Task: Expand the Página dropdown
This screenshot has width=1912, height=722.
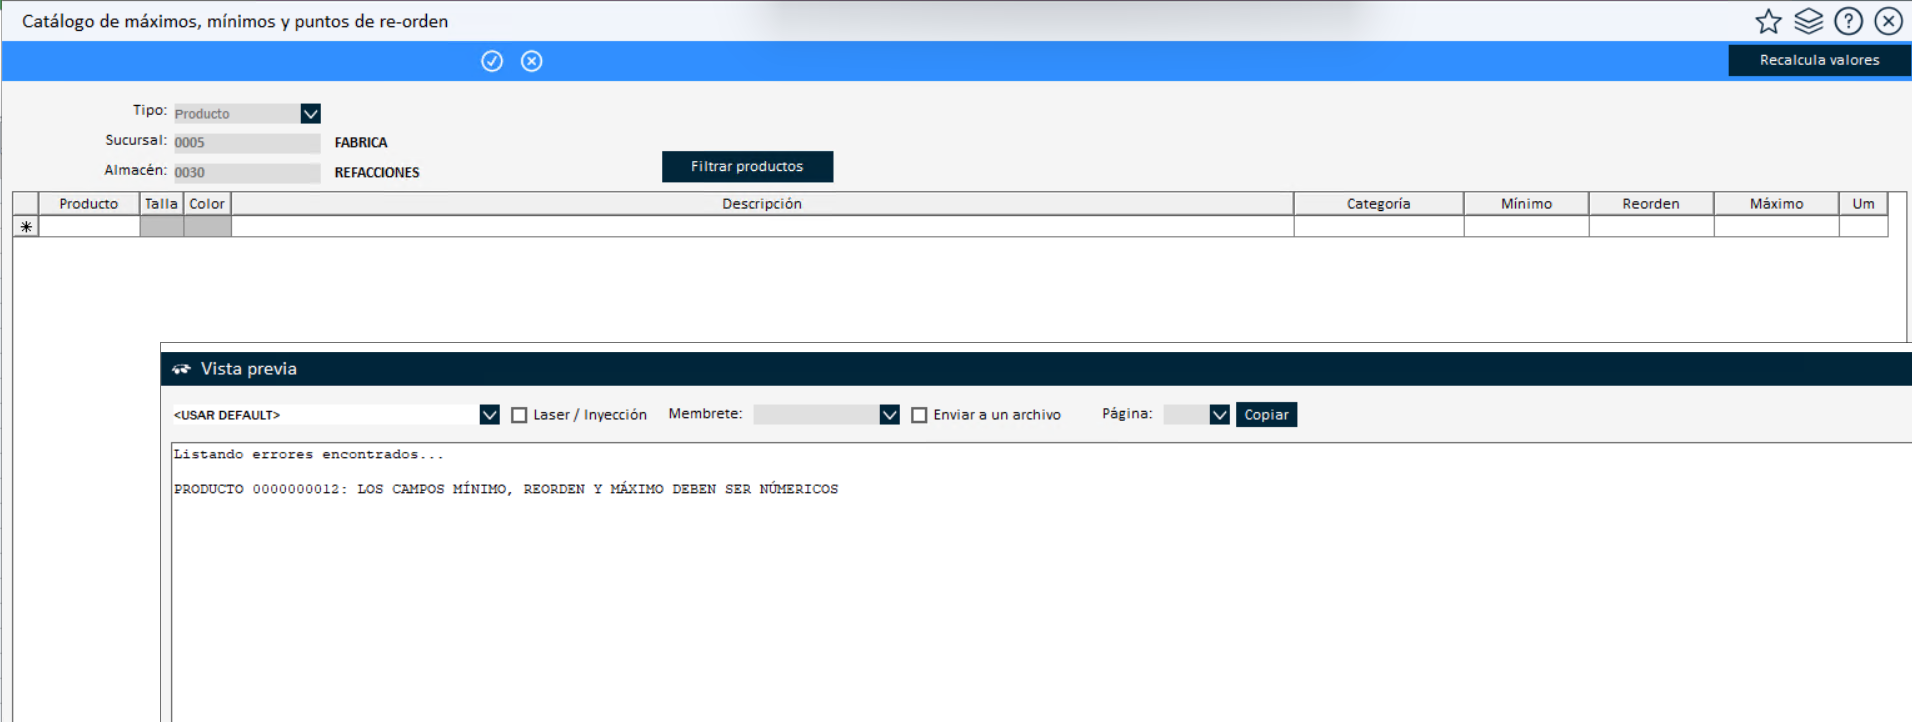Action: pyautogui.click(x=1219, y=415)
